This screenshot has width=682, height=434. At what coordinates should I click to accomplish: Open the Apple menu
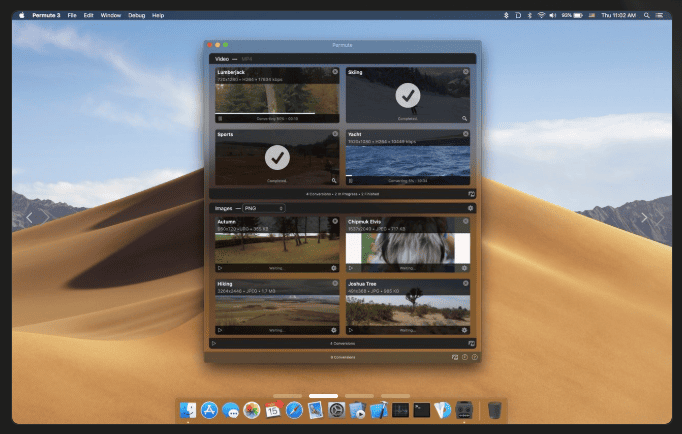[21, 15]
